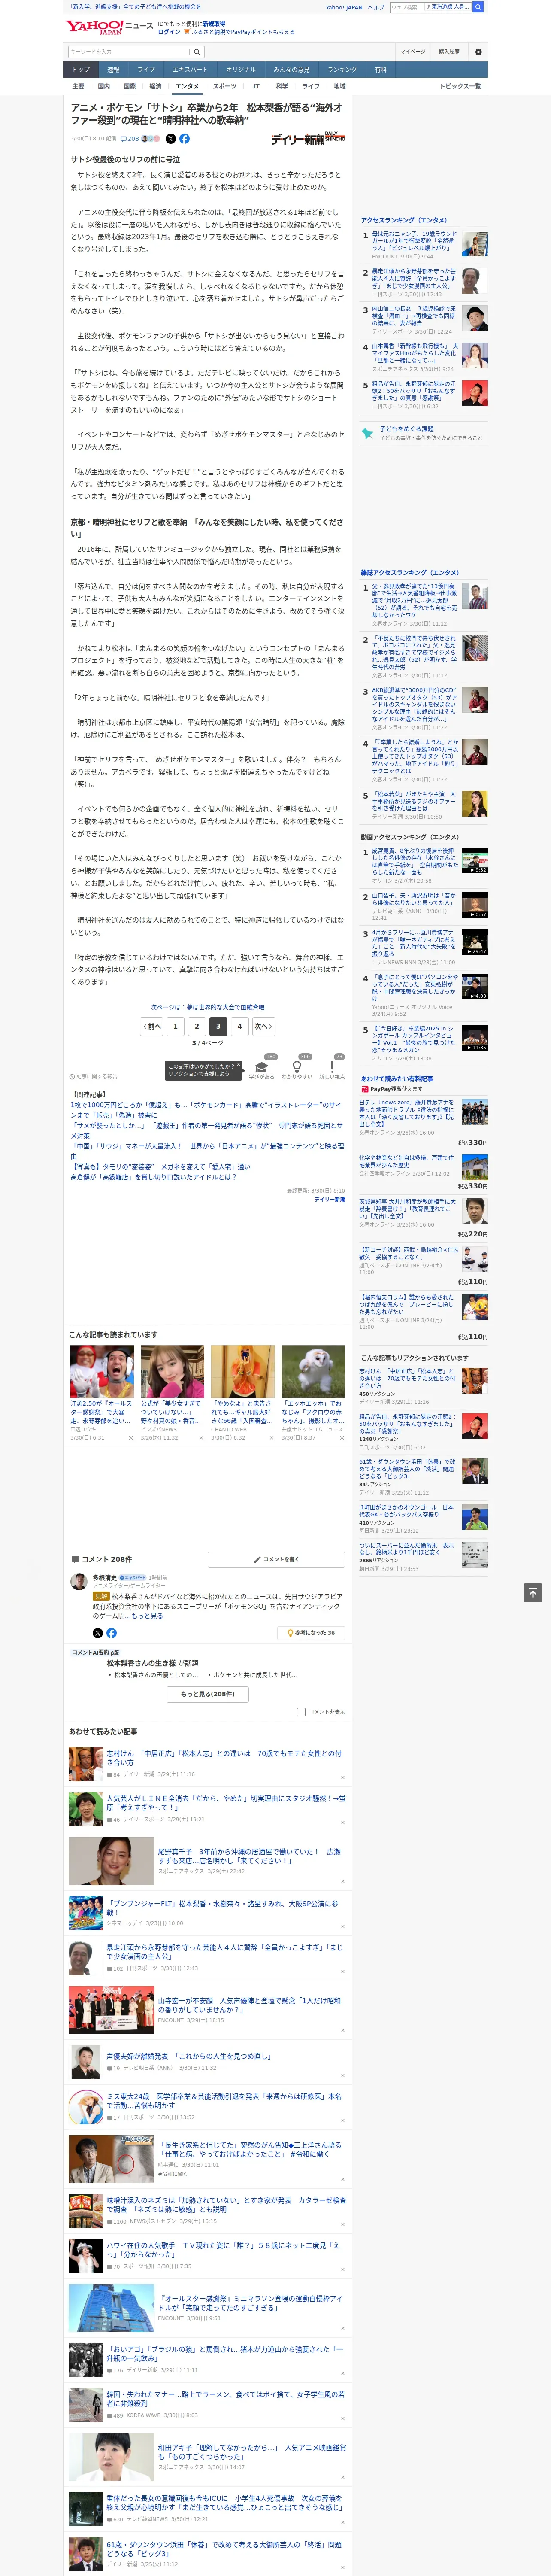Select 経済 category tab
Viewport: 551px width, 2576px height.
[x=155, y=86]
